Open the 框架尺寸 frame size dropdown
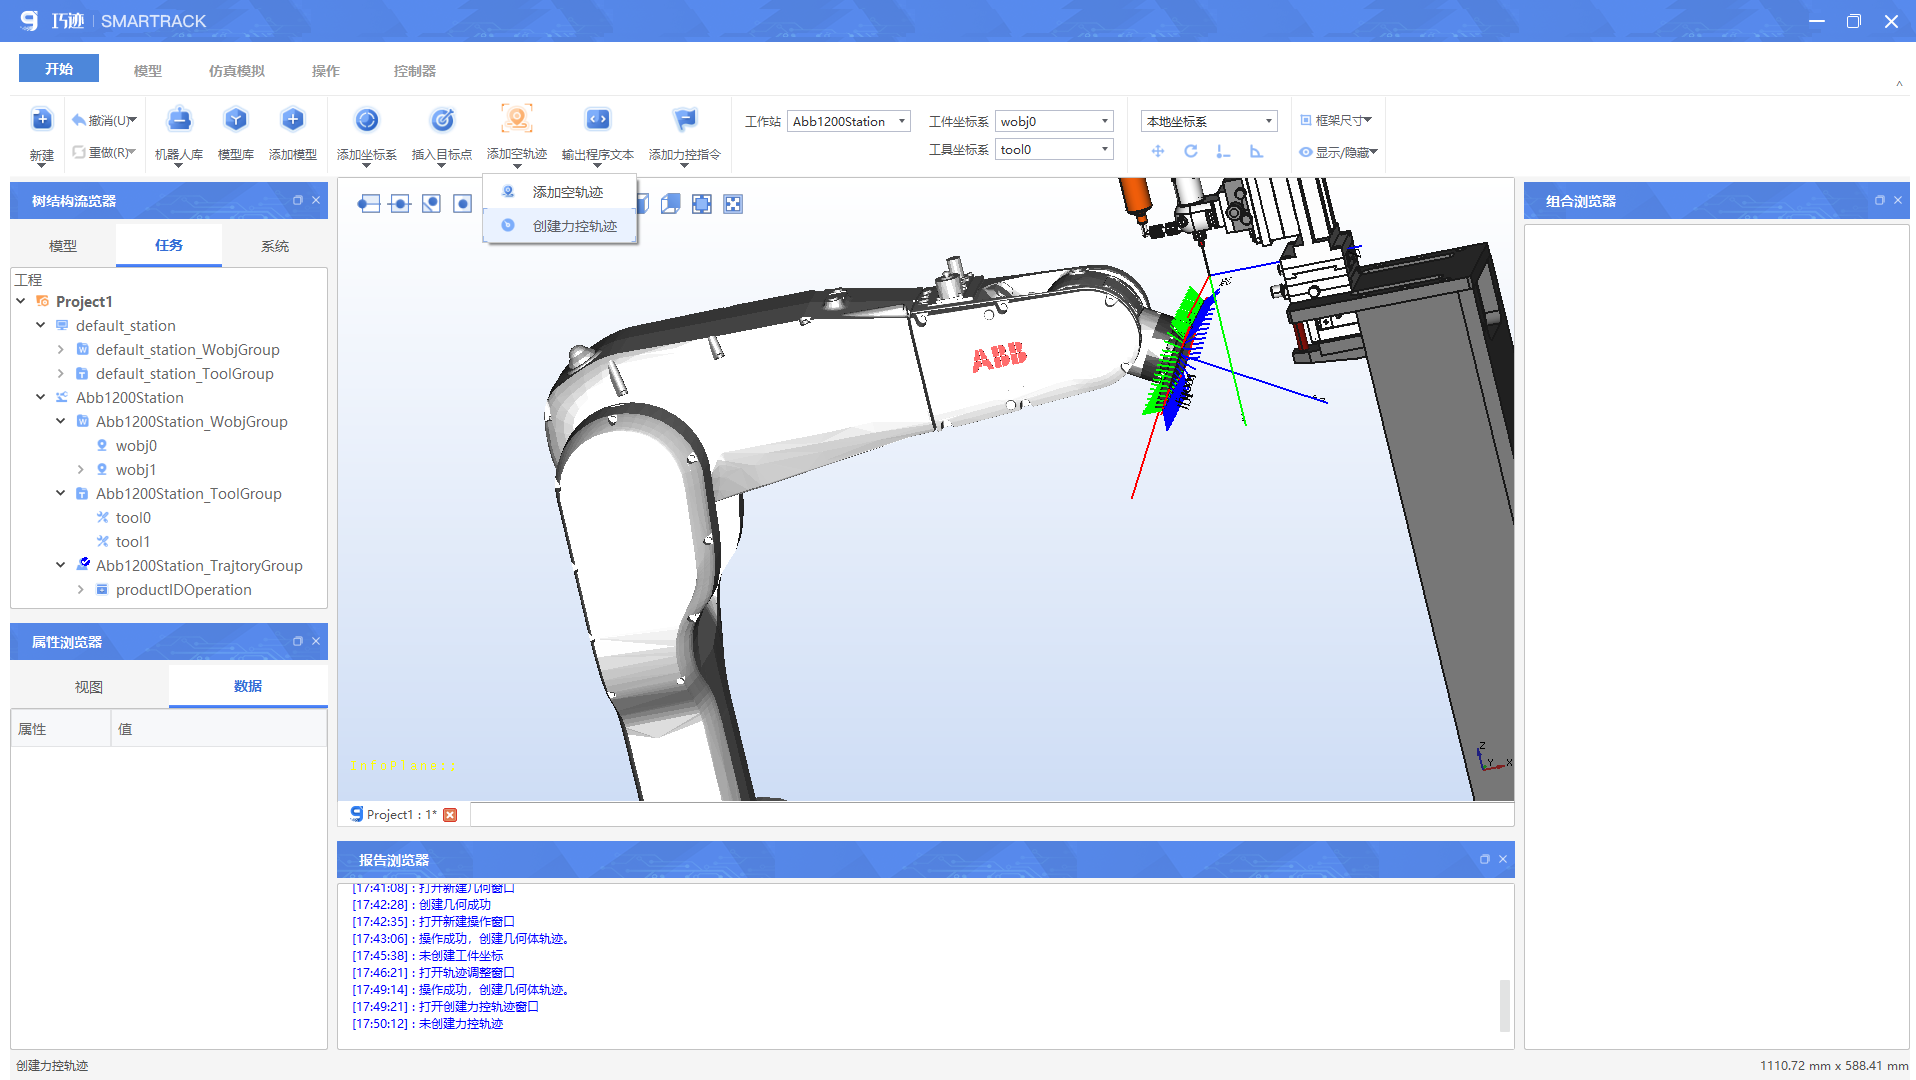This screenshot has width=1916, height=1080. [1335, 120]
